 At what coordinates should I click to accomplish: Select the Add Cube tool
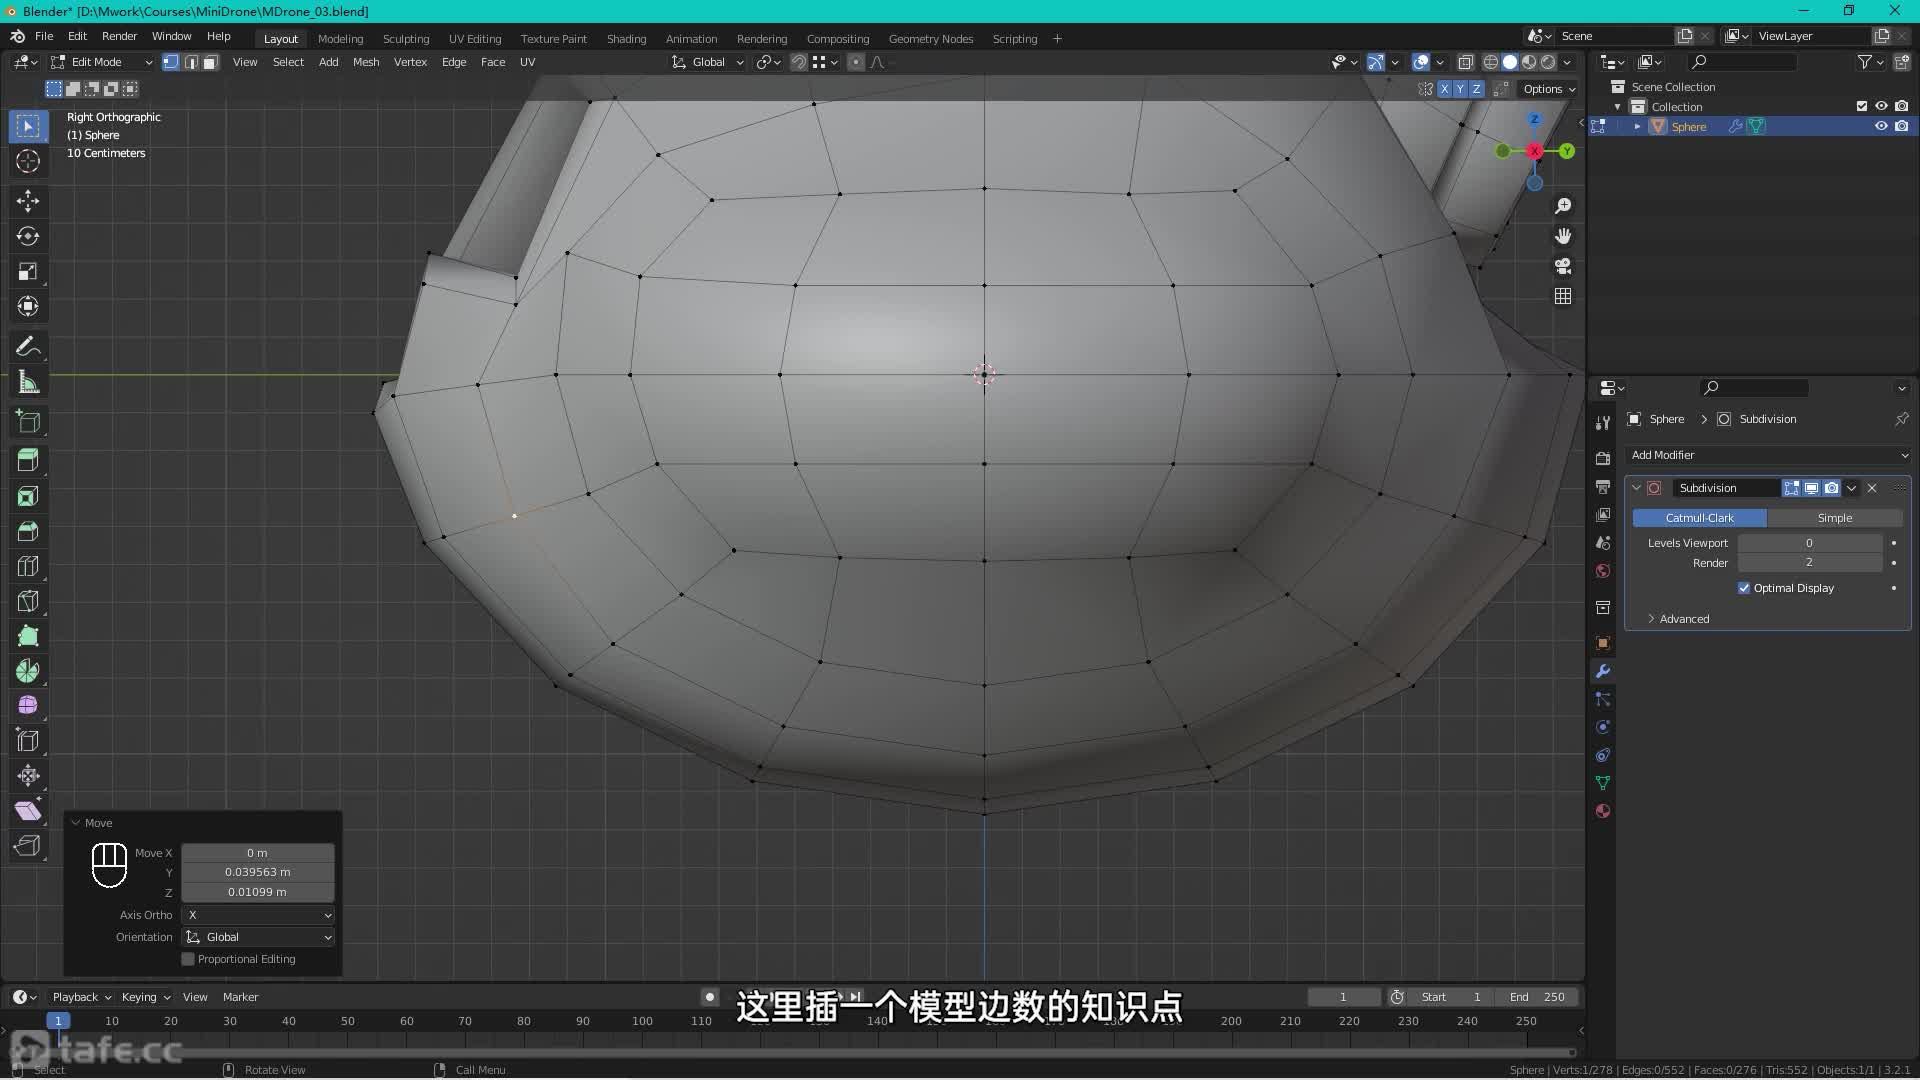(28, 422)
